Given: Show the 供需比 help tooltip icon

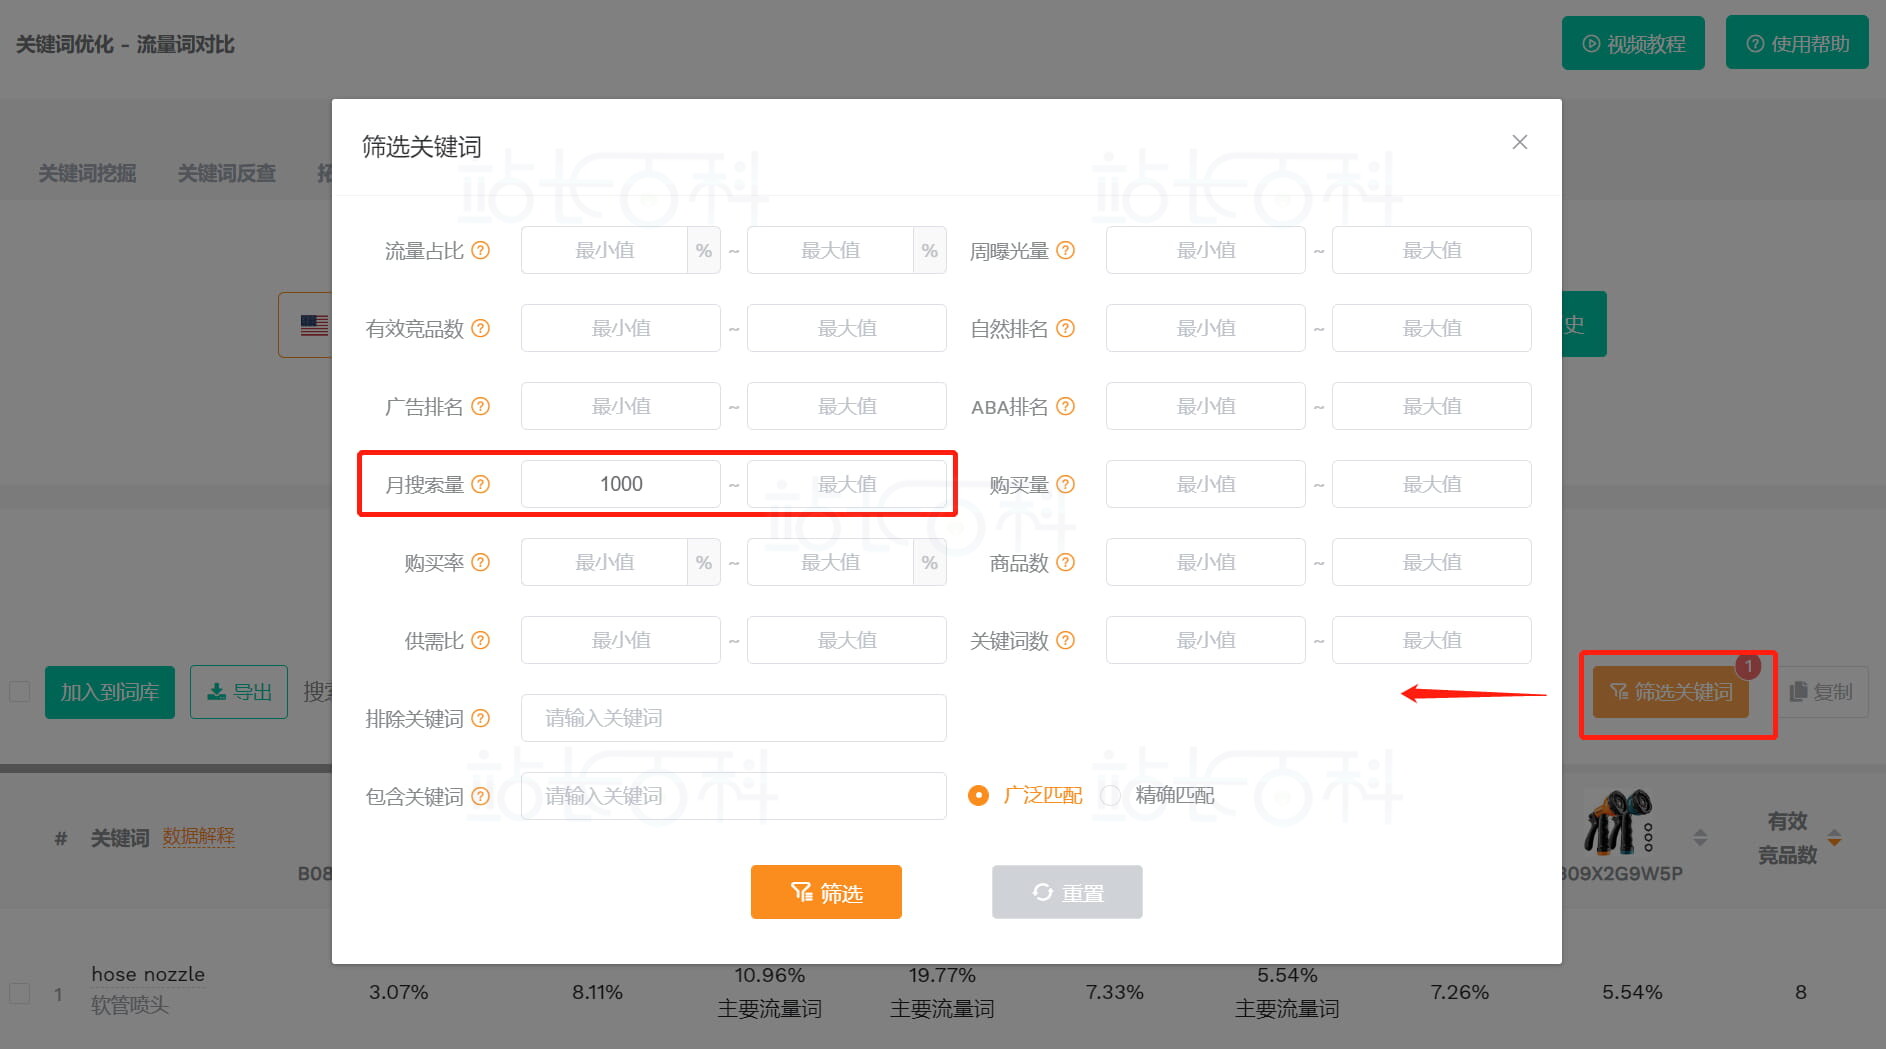Looking at the screenshot, I should pyautogui.click(x=481, y=640).
